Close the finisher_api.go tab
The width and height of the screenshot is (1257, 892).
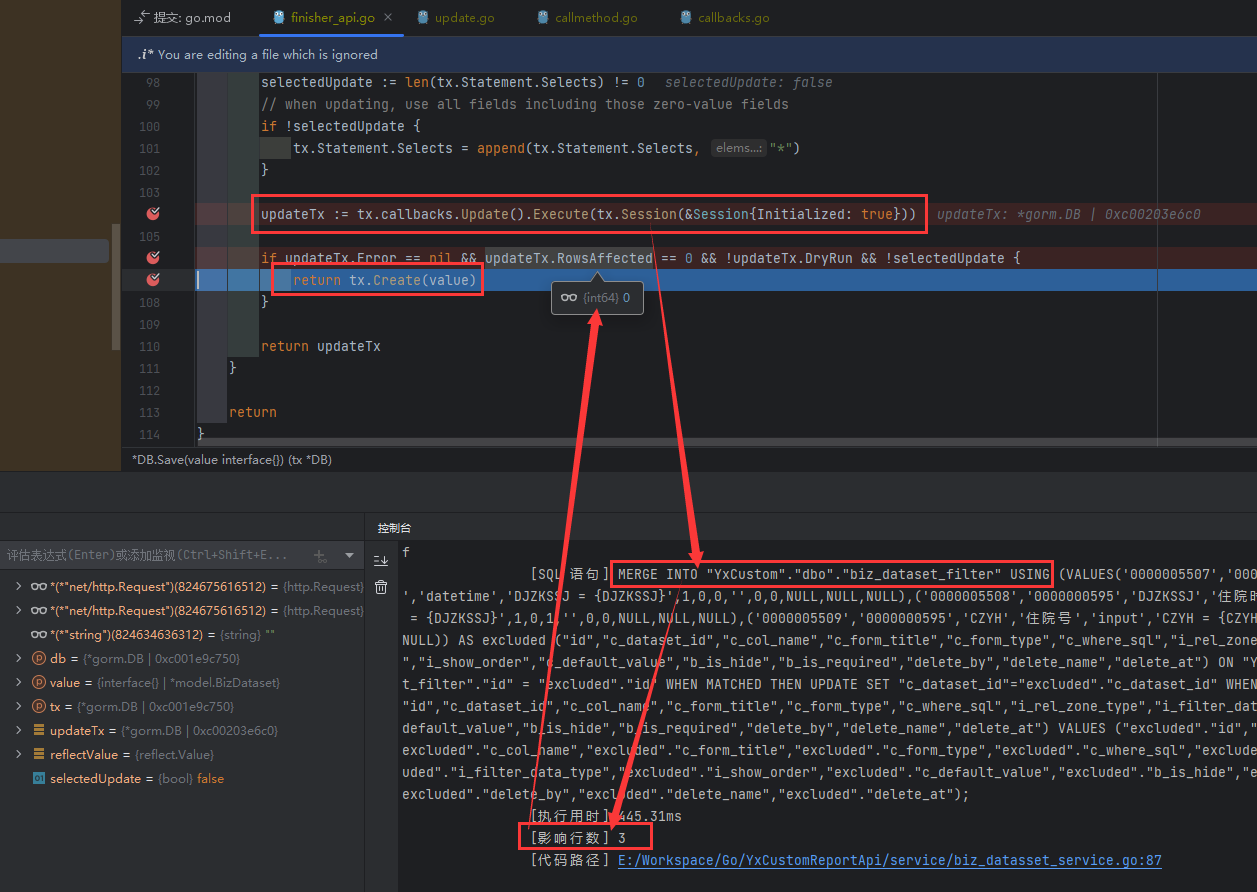pyautogui.click(x=386, y=17)
